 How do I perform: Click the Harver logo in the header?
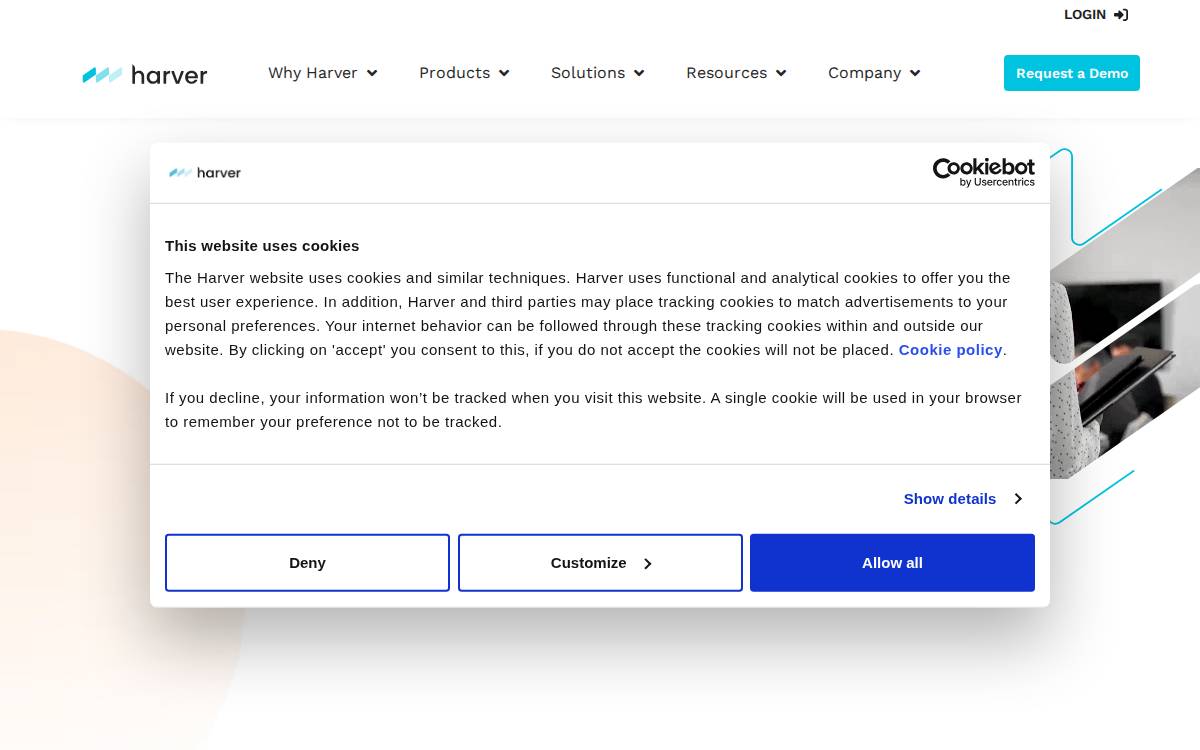(x=145, y=75)
